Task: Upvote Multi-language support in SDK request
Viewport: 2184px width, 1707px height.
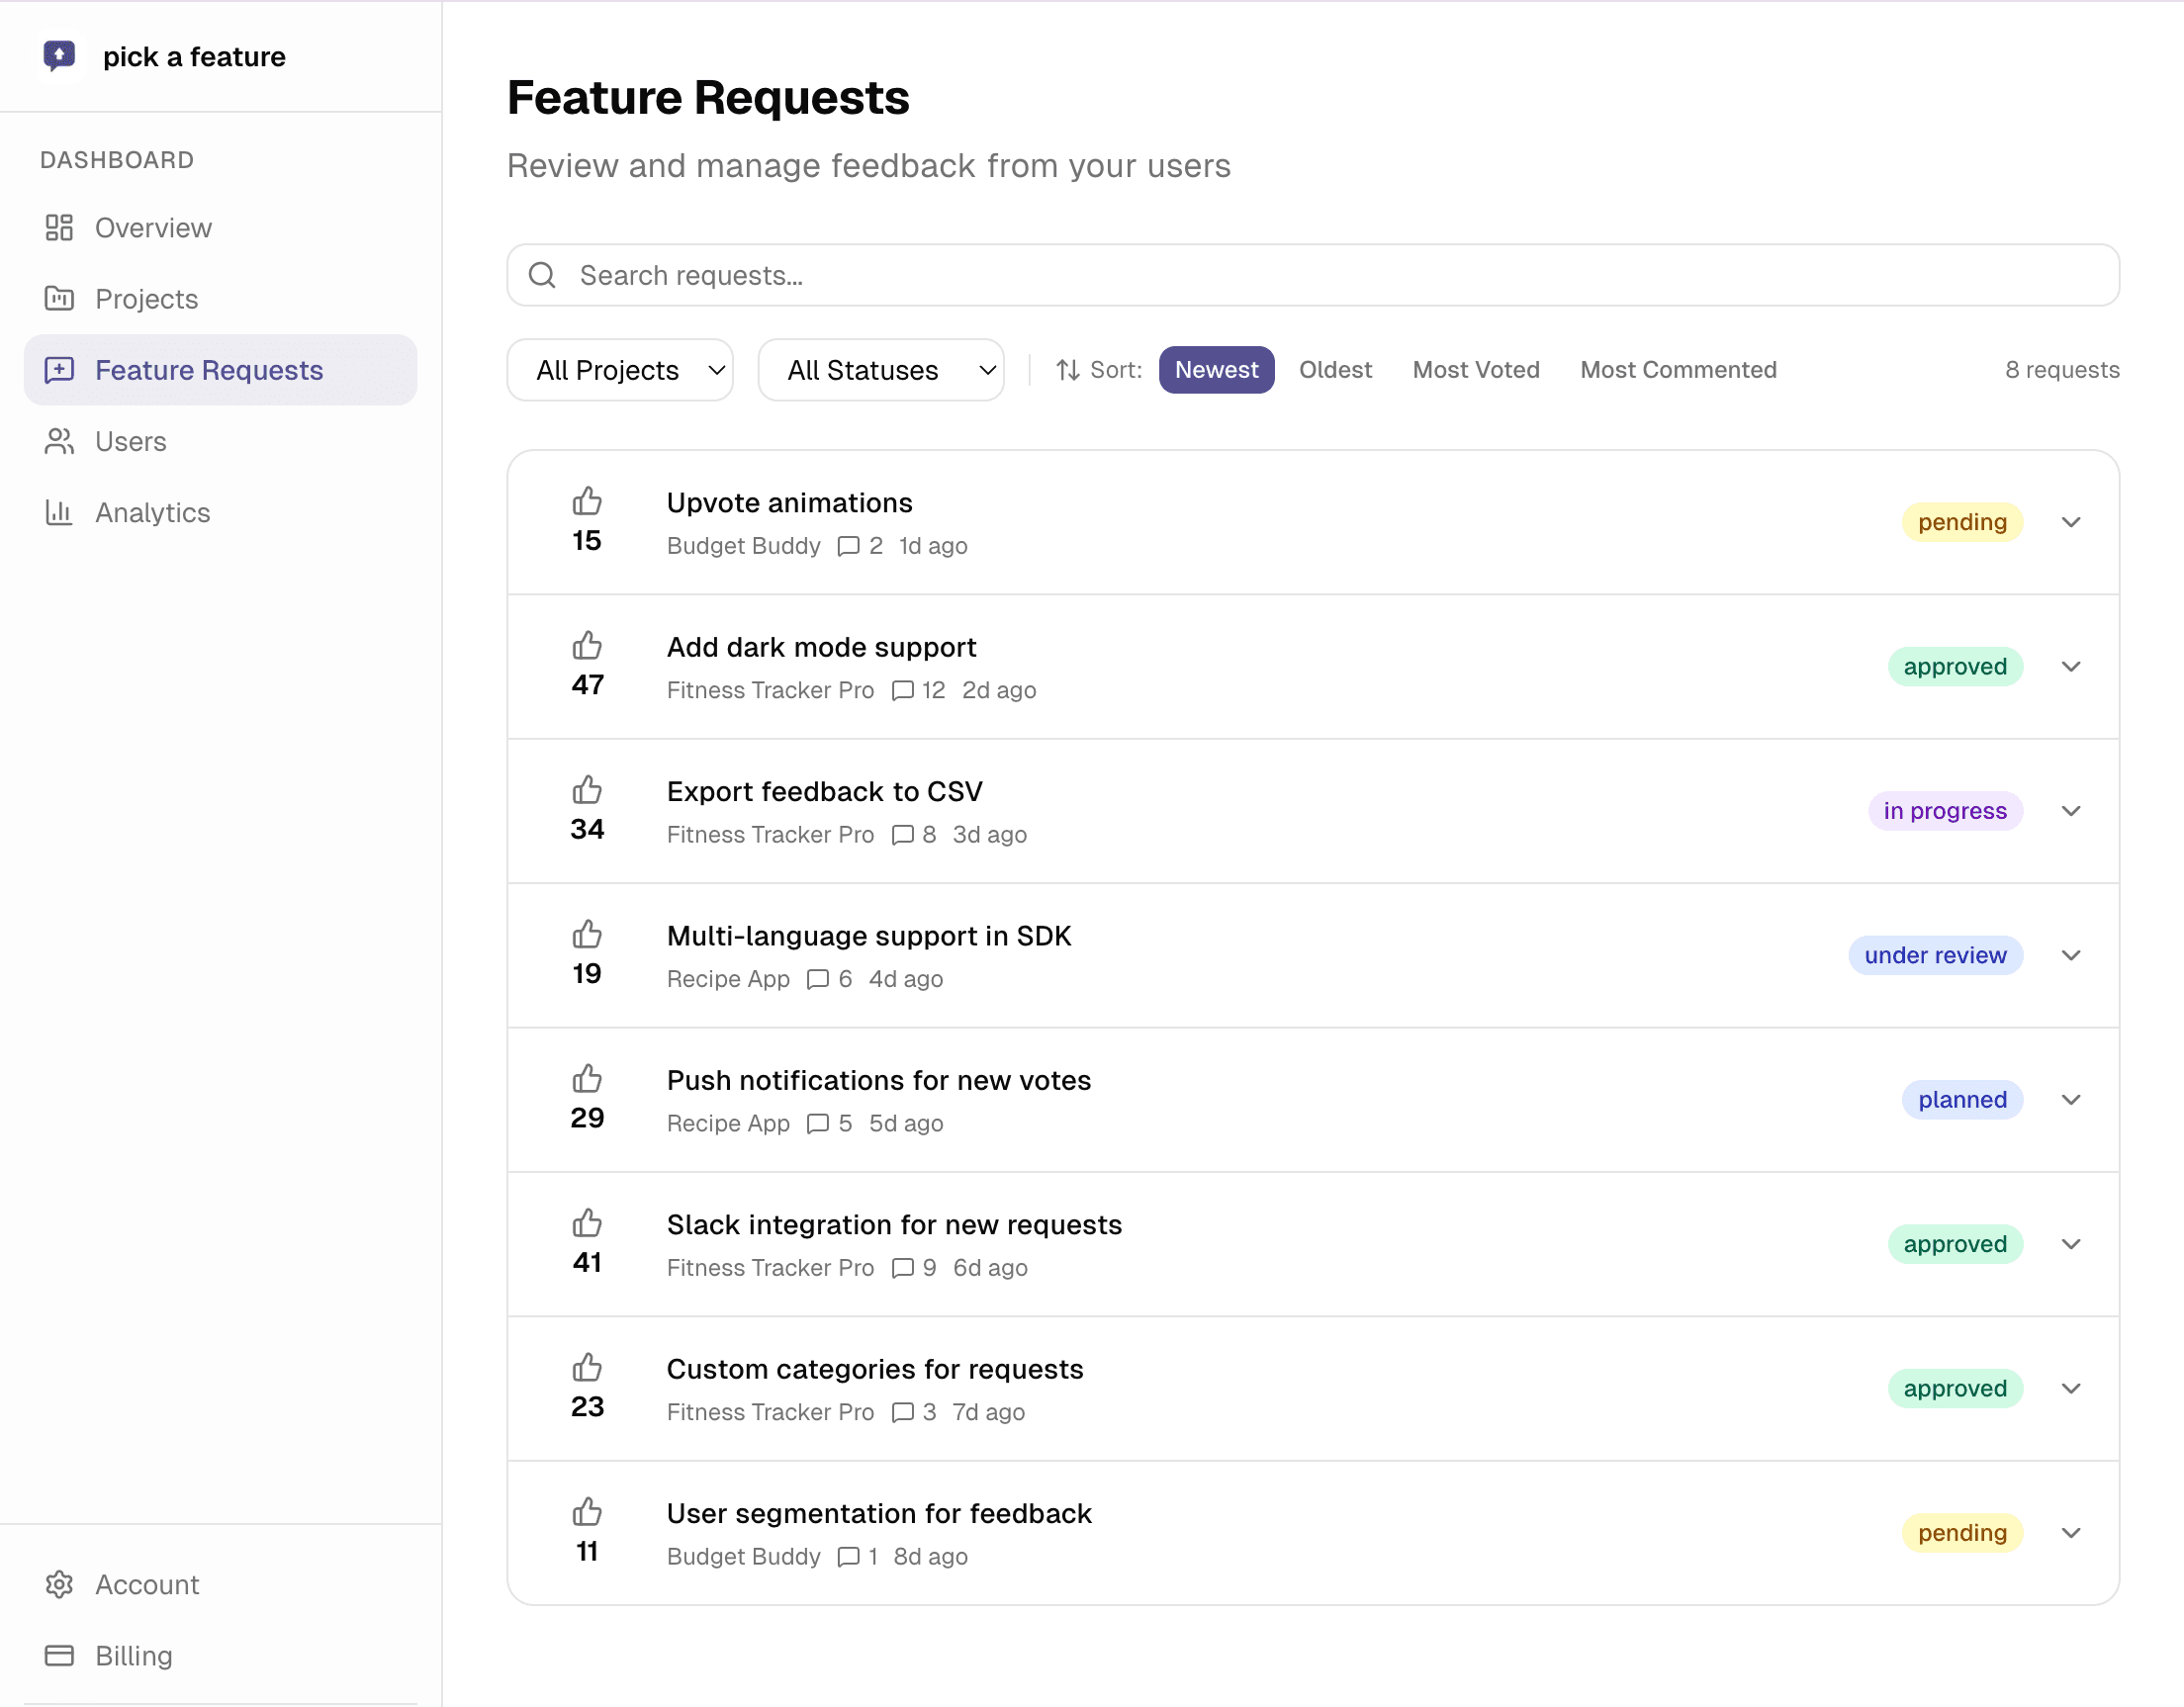Action: click(587, 934)
